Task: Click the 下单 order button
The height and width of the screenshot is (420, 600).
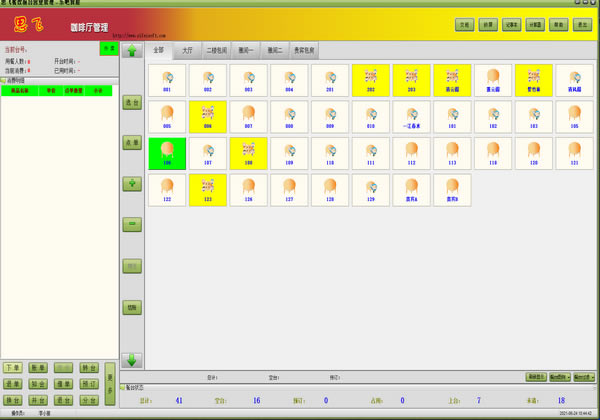Action: point(13,368)
